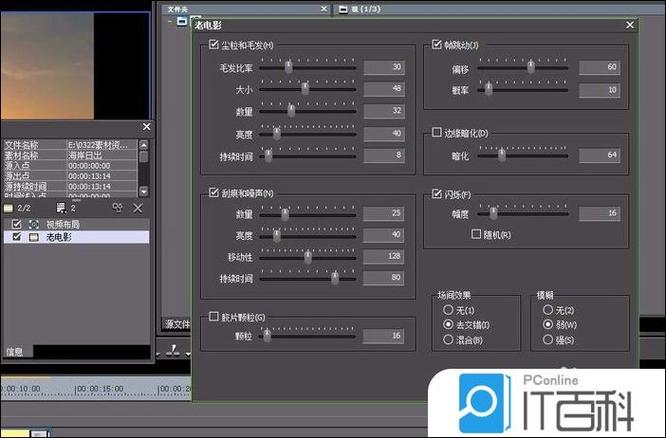Click the 00:00:15:00 mark on timeline ruler
666x438 pixels.
point(99,389)
